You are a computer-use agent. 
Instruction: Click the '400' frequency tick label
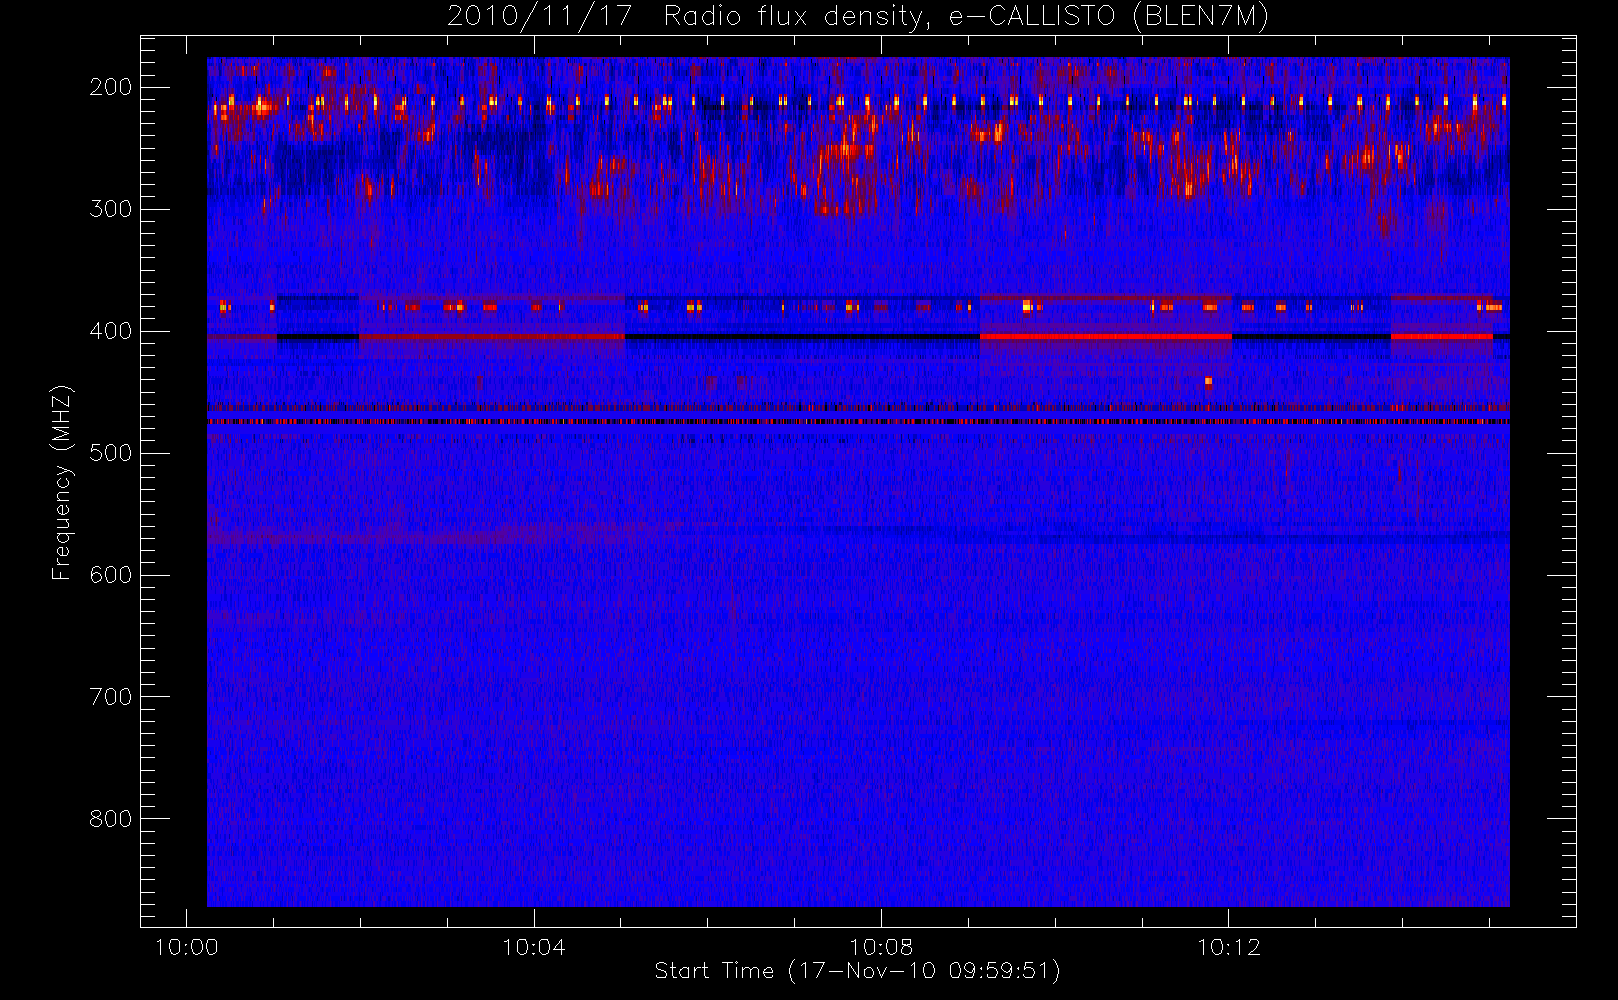tap(111, 331)
